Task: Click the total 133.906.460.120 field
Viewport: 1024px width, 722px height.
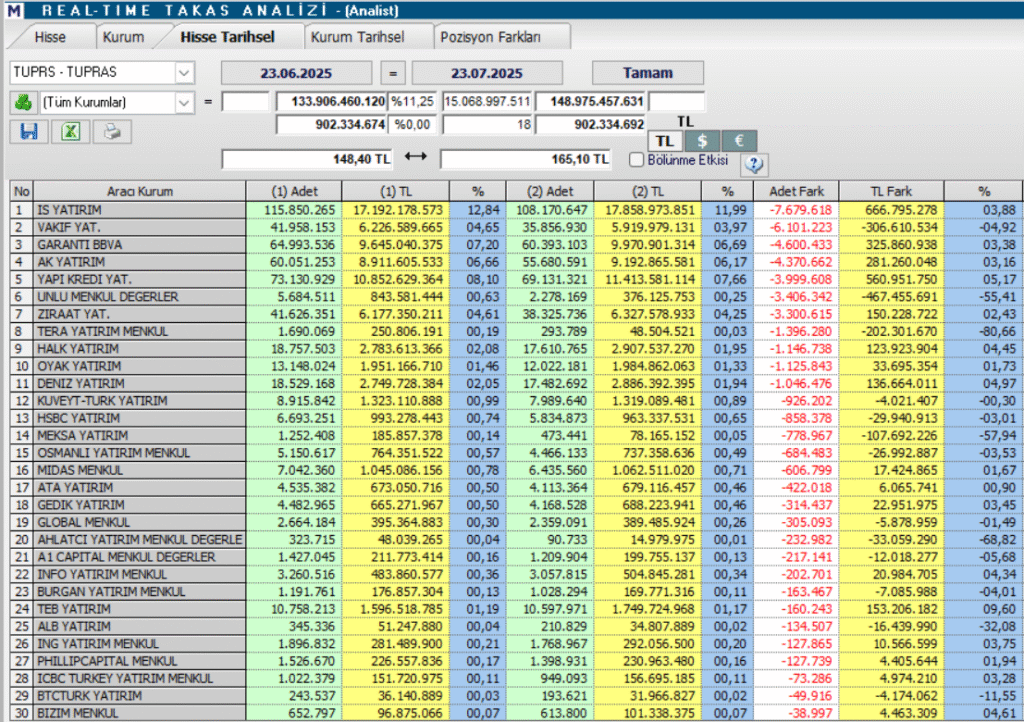Action: pos(332,102)
